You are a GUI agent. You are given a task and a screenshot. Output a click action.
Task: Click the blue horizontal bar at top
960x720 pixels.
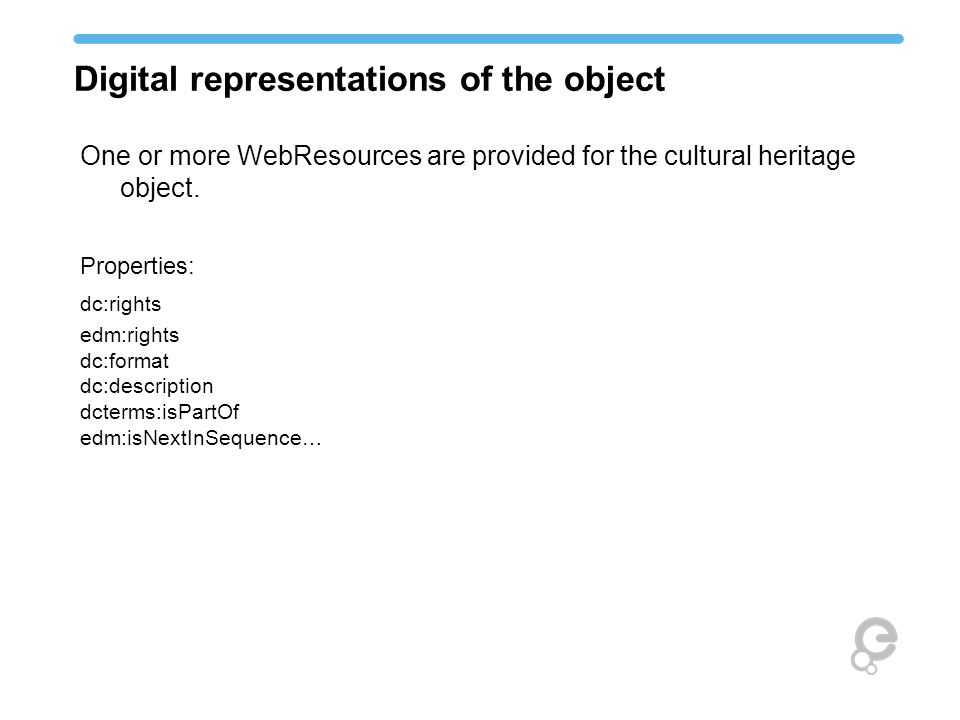tap(488, 39)
